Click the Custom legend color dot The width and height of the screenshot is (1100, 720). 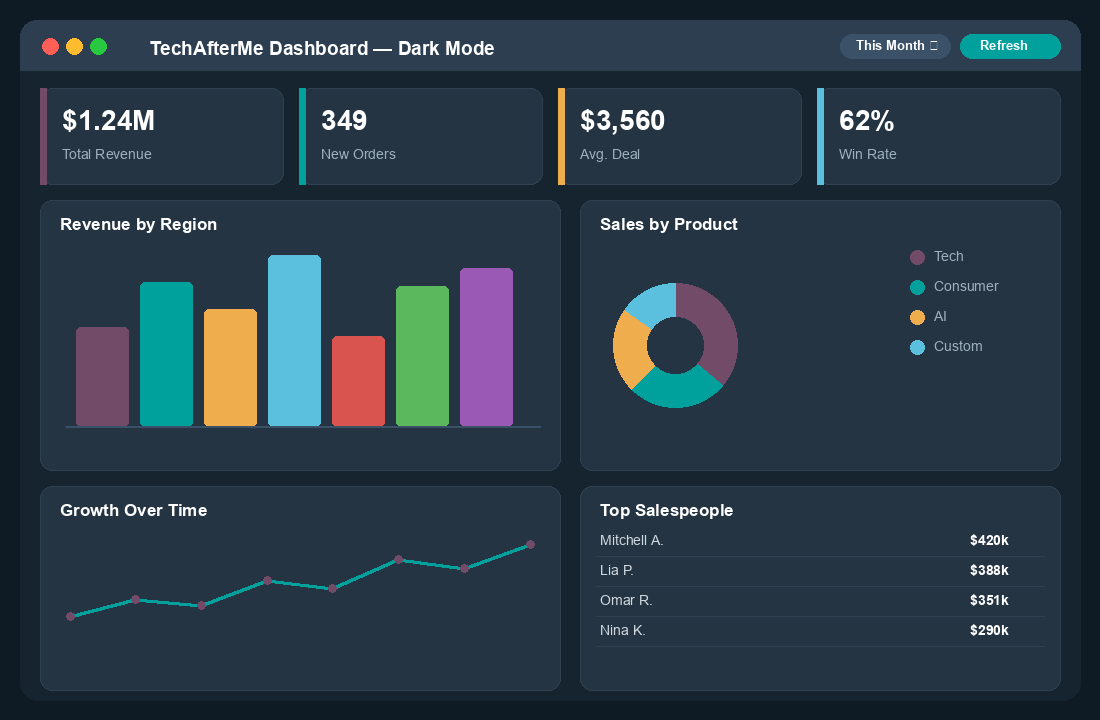point(917,347)
